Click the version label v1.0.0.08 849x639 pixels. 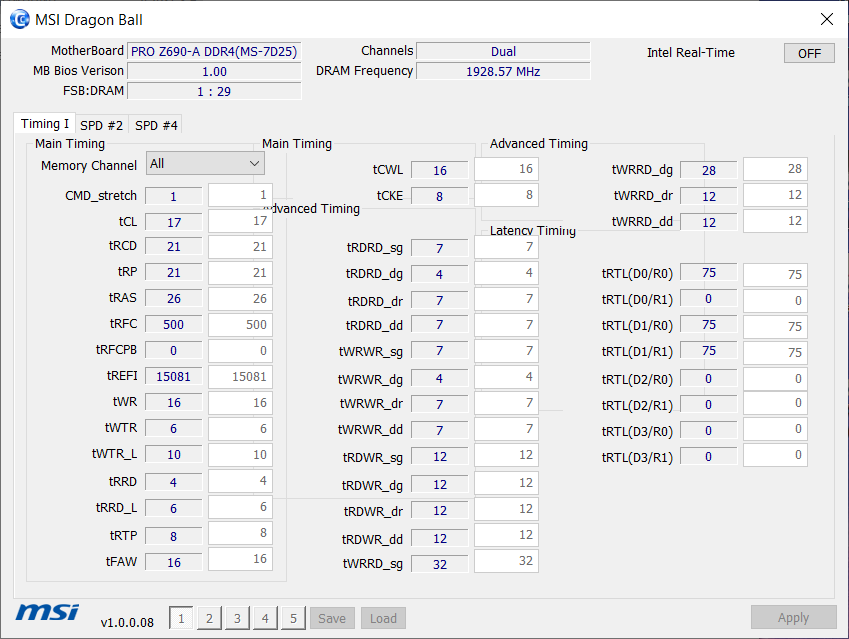coord(127,622)
